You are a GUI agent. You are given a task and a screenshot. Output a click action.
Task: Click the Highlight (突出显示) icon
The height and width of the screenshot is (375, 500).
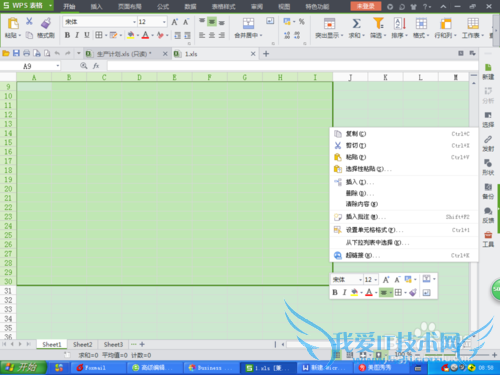[x=329, y=24]
